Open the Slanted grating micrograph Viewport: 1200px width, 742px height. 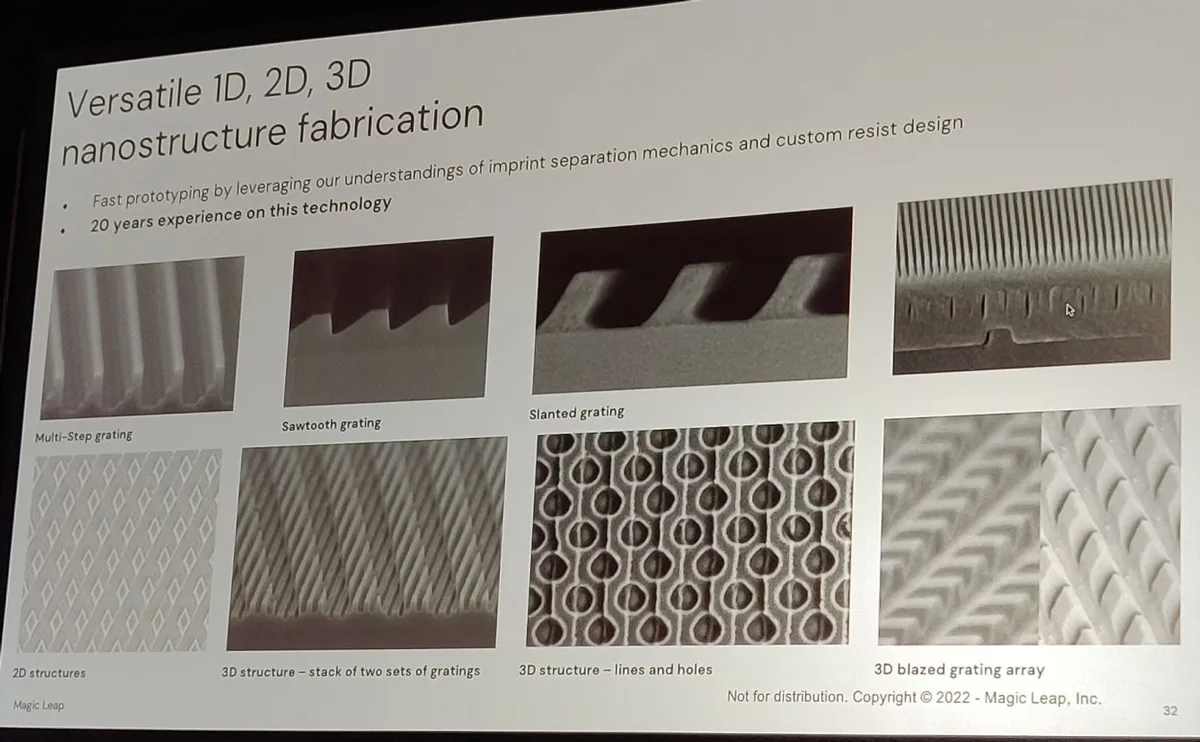(x=692, y=300)
